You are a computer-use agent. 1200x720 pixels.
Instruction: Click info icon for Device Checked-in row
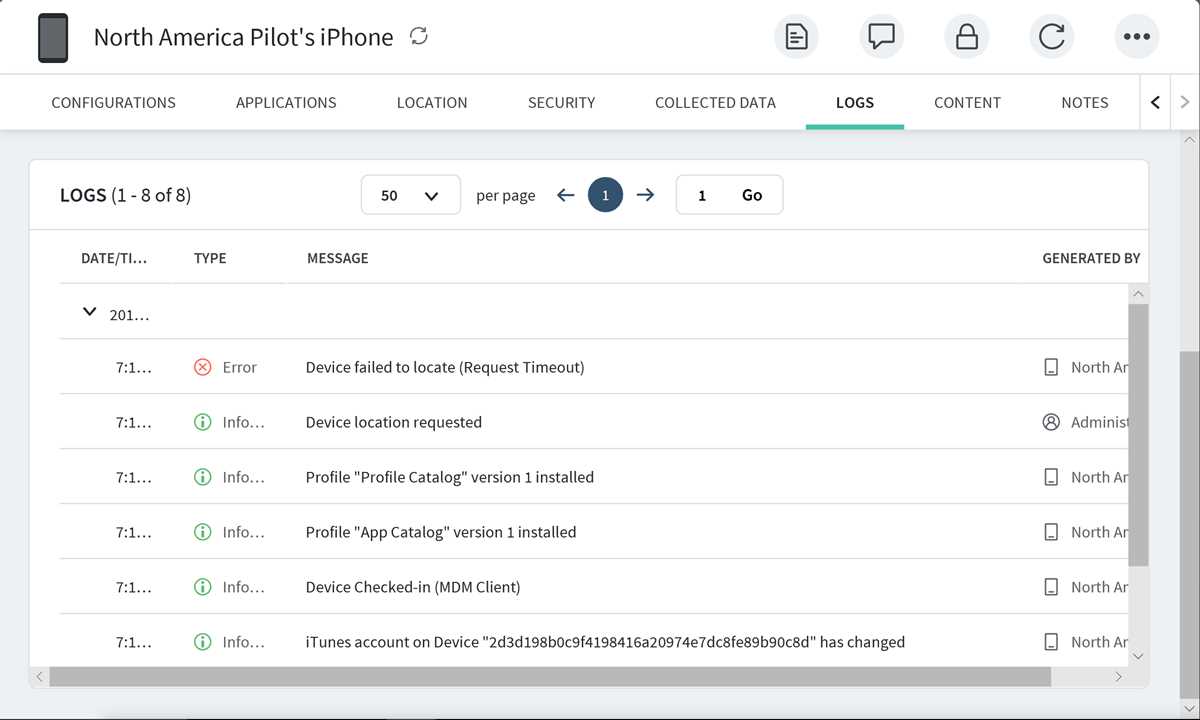pyautogui.click(x=202, y=587)
